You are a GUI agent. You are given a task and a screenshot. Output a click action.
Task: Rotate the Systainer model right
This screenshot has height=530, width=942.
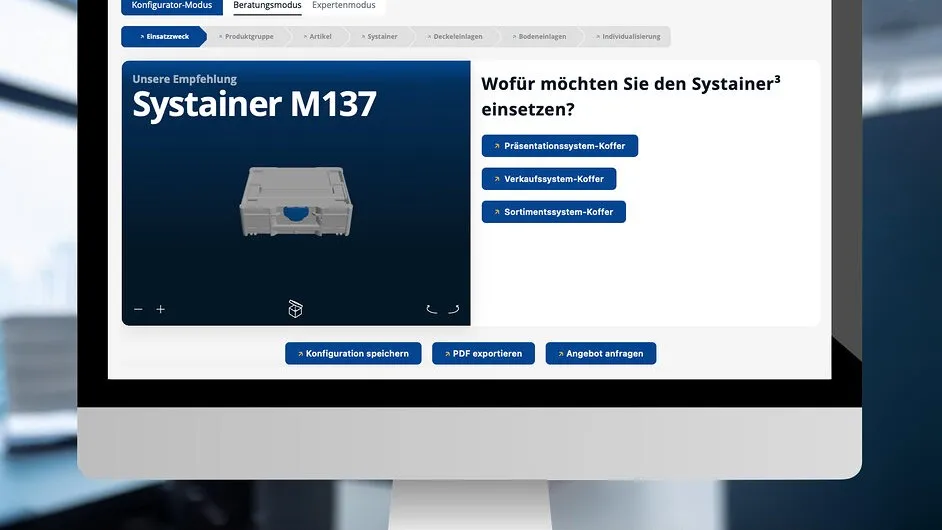454,309
